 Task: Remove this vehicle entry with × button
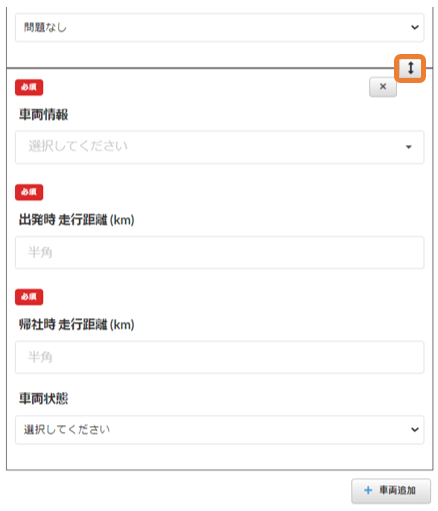point(383,87)
